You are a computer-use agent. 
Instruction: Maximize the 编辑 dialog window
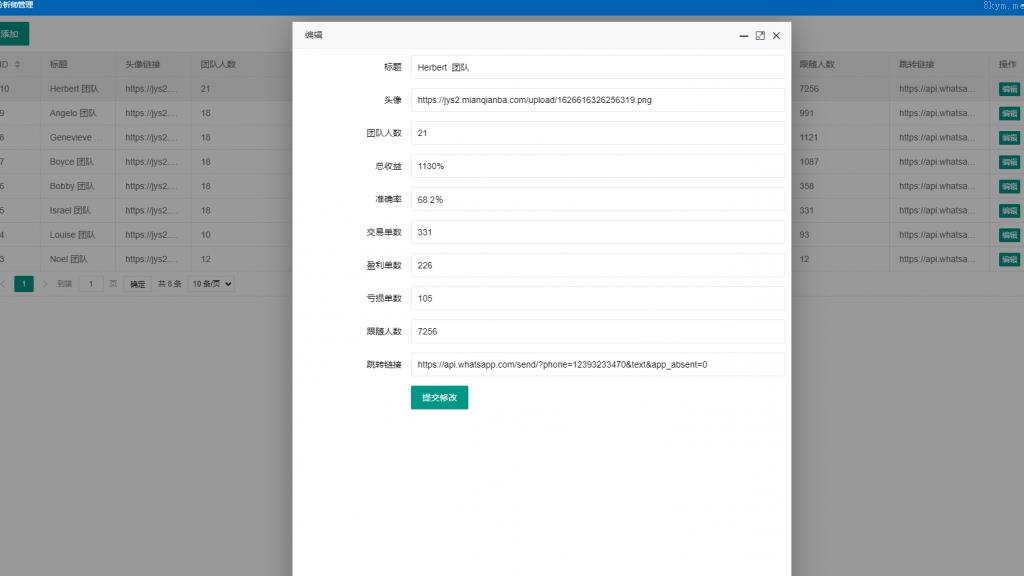(760, 35)
